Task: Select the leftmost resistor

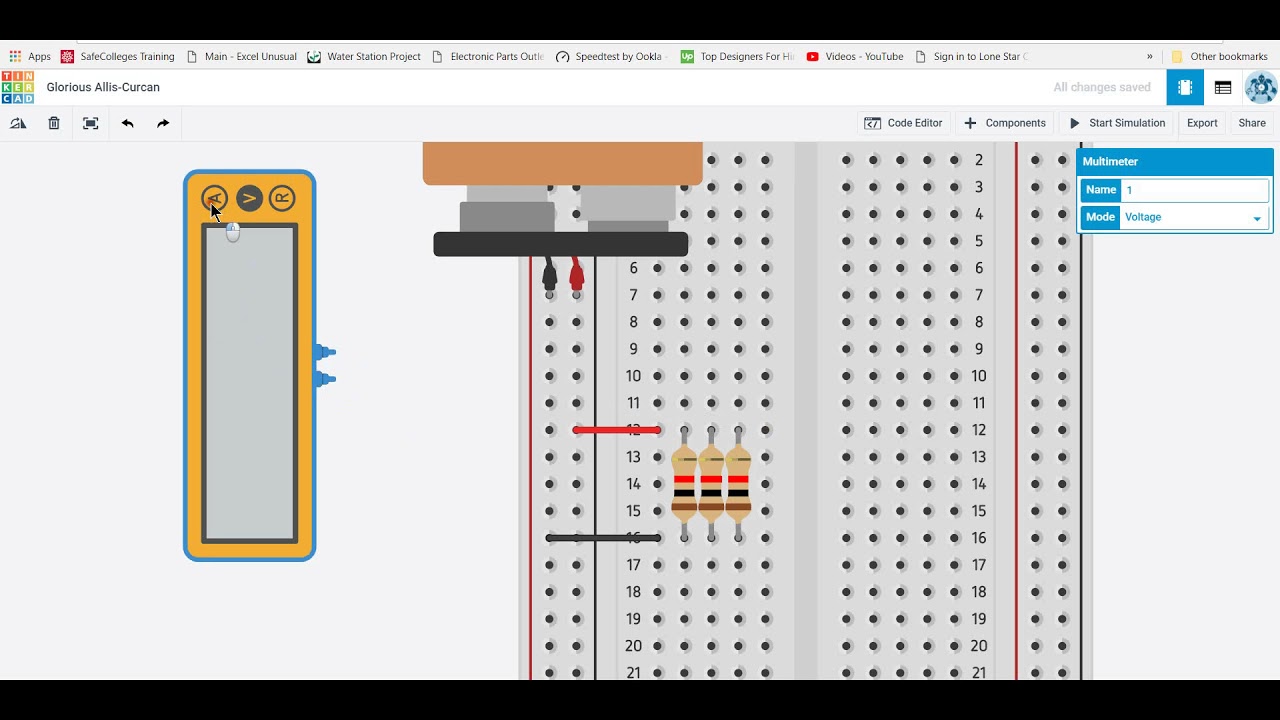Action: pos(684,484)
